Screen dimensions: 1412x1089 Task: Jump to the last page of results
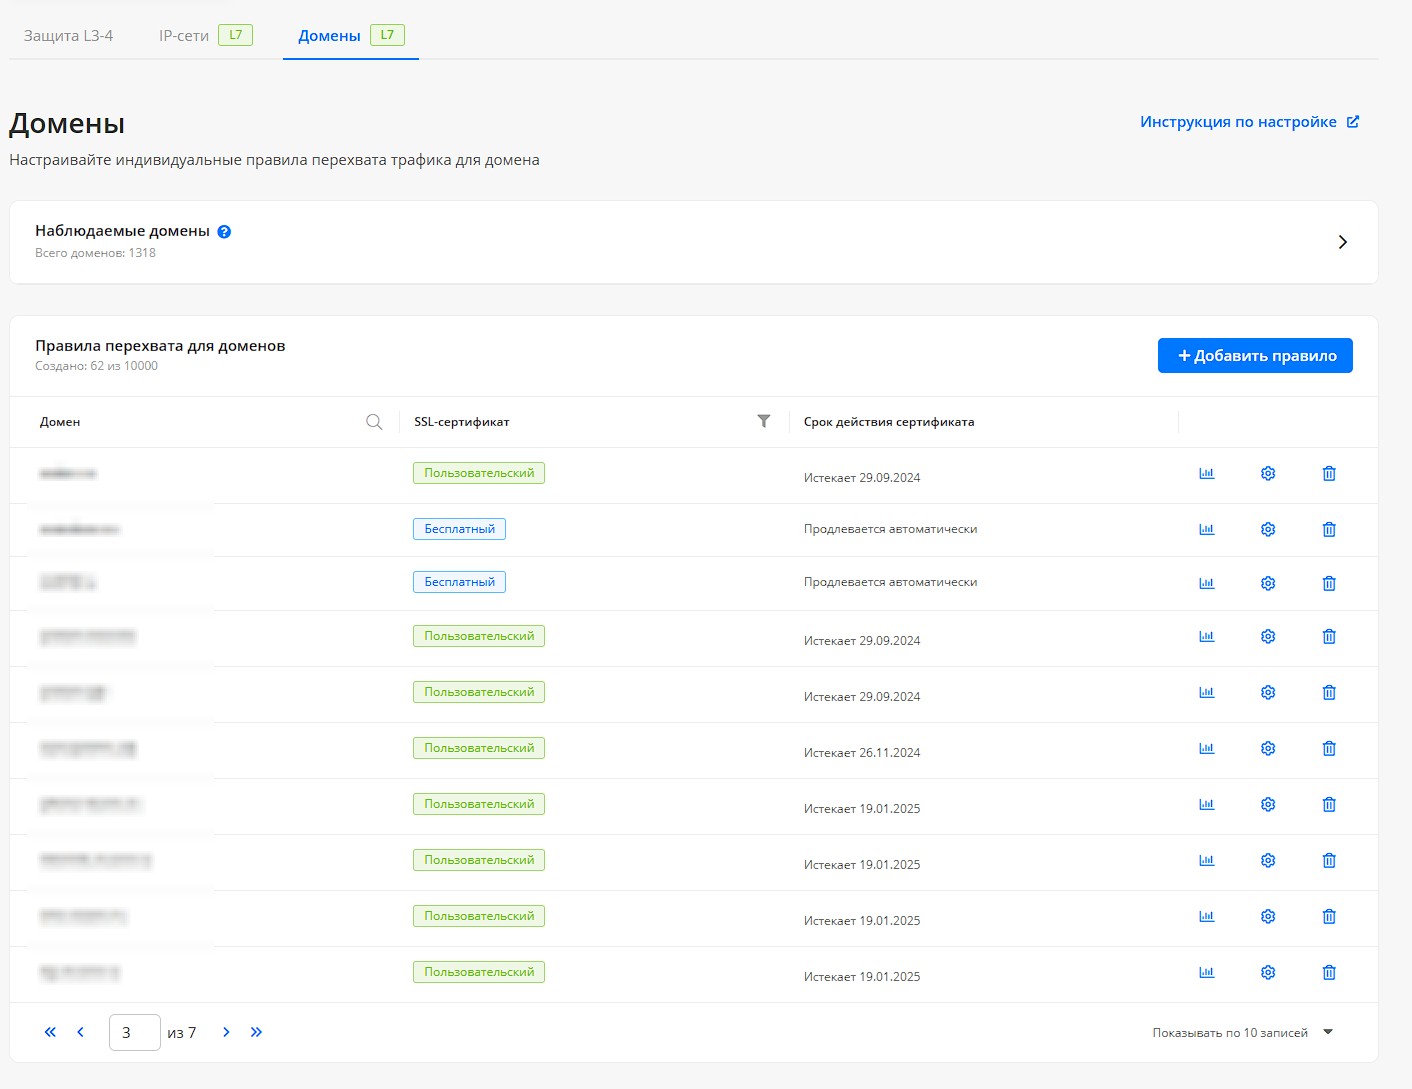tap(256, 1032)
